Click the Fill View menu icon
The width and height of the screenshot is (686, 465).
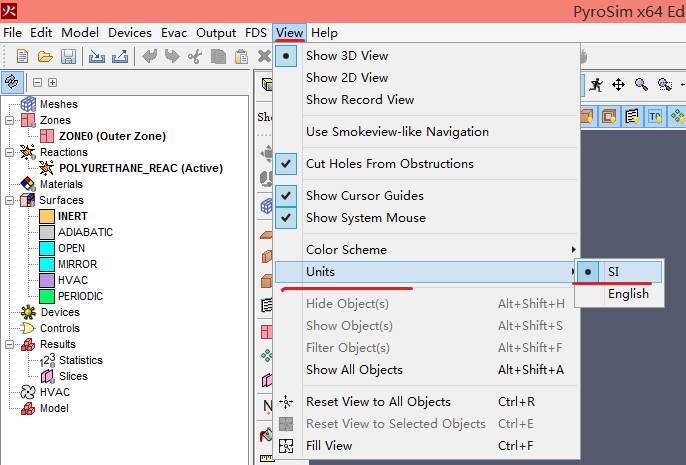(286, 446)
